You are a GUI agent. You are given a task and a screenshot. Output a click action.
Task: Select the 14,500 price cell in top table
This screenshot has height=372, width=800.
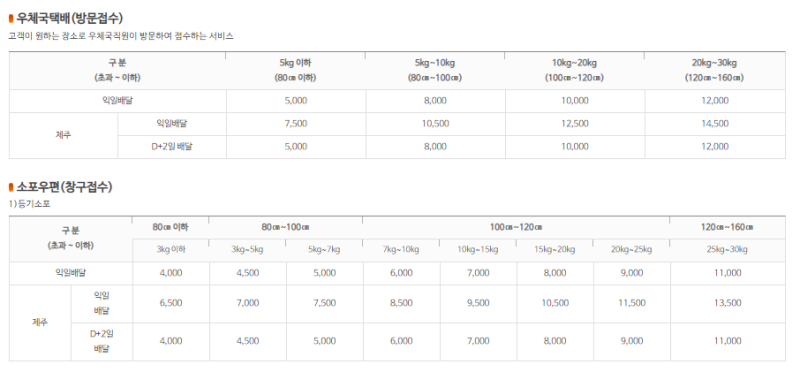pos(715,123)
